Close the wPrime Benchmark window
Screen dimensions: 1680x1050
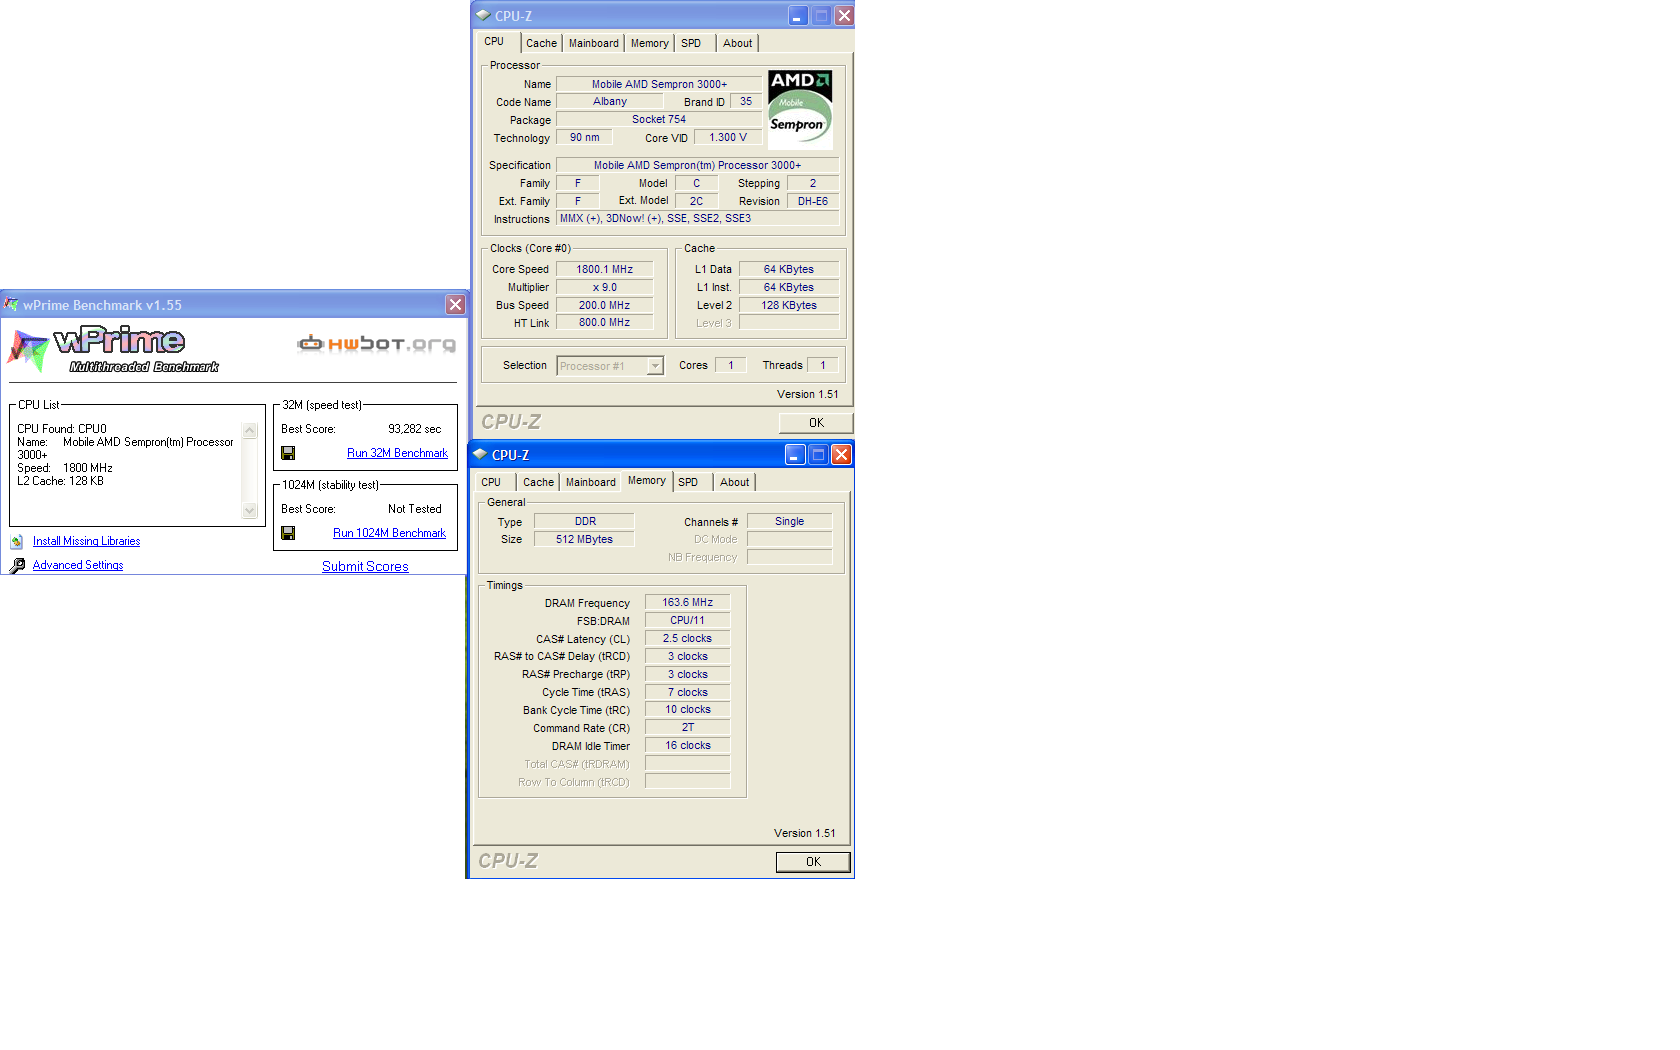pyautogui.click(x=455, y=305)
